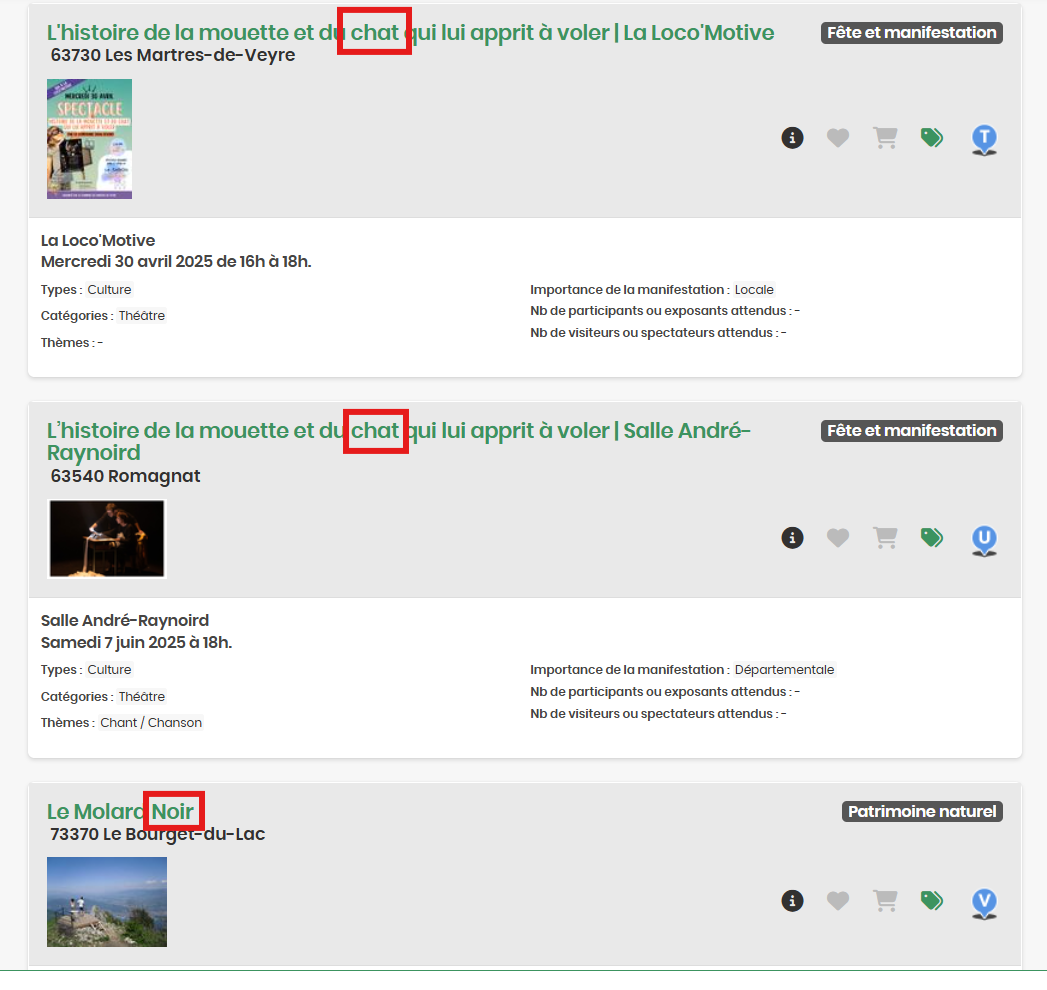
Task: Click address 63540 Romagnat
Action: (x=126, y=476)
